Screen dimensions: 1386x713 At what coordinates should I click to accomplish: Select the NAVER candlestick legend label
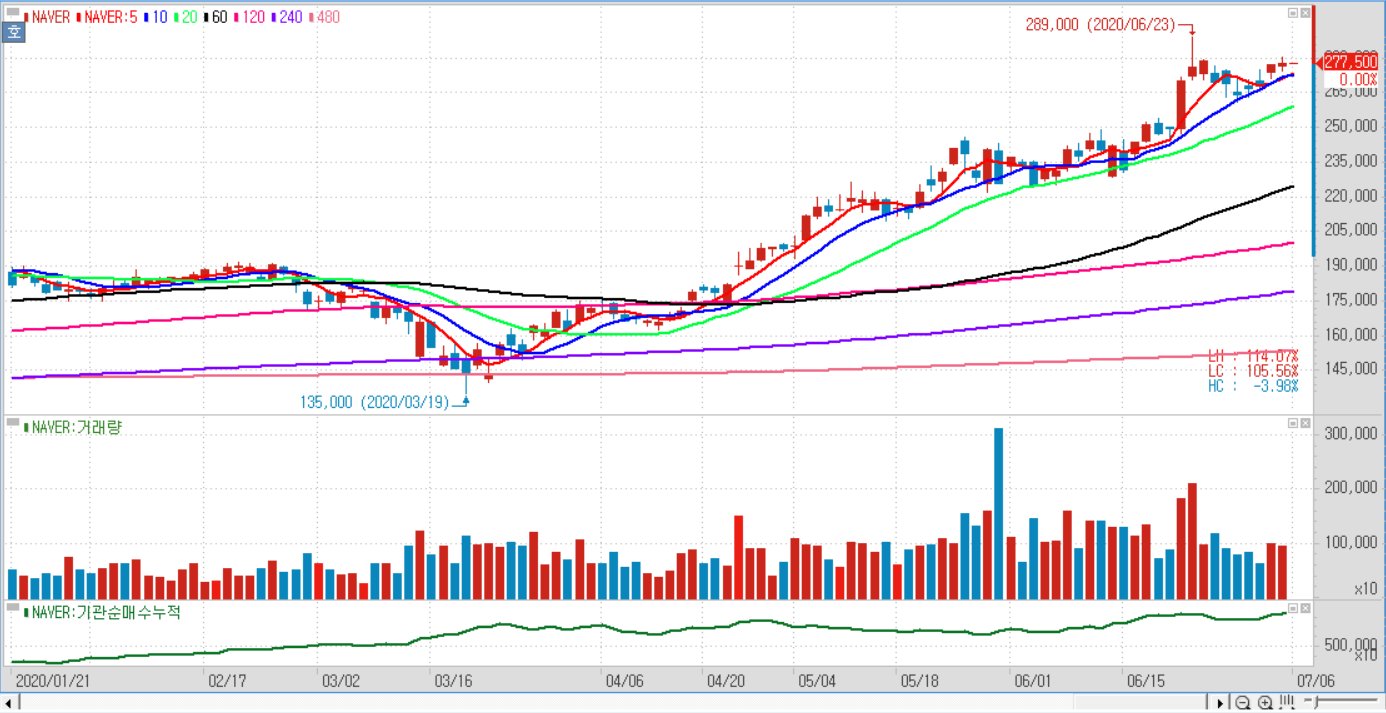pos(51,17)
